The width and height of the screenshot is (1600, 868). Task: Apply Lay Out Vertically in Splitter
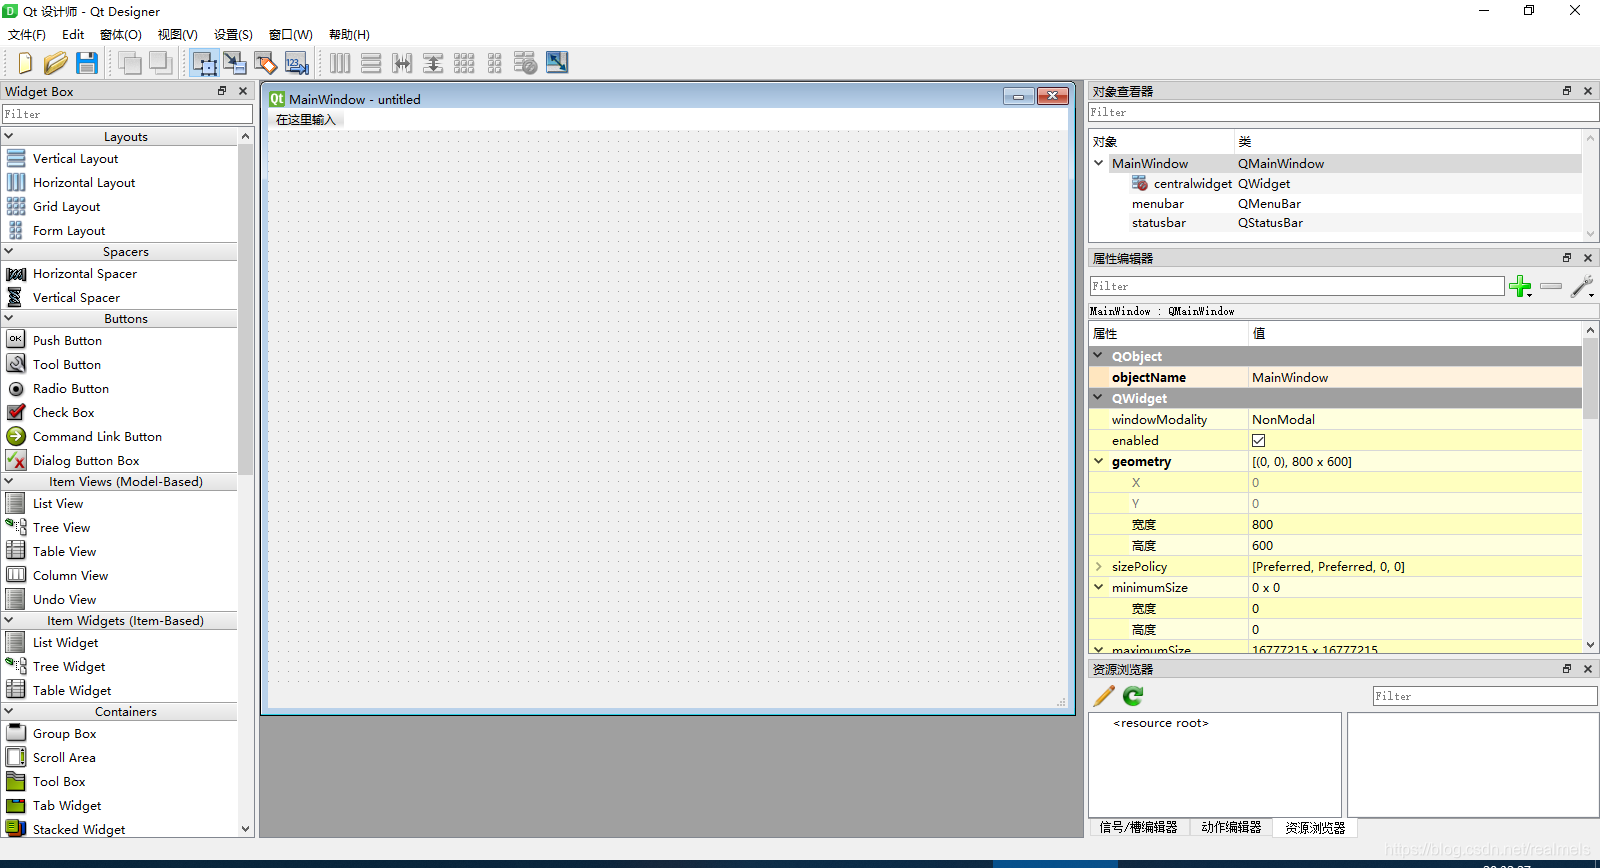click(433, 63)
